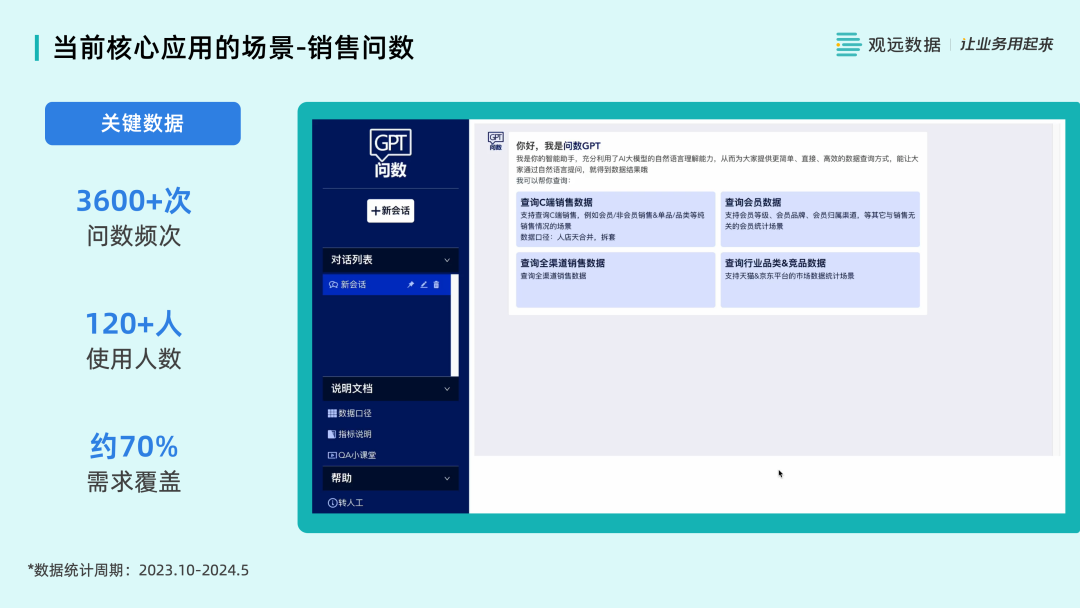Image resolution: width=1080 pixels, height=608 pixels.
Task: Open the QA小课堂 video link
Action: coord(351,455)
